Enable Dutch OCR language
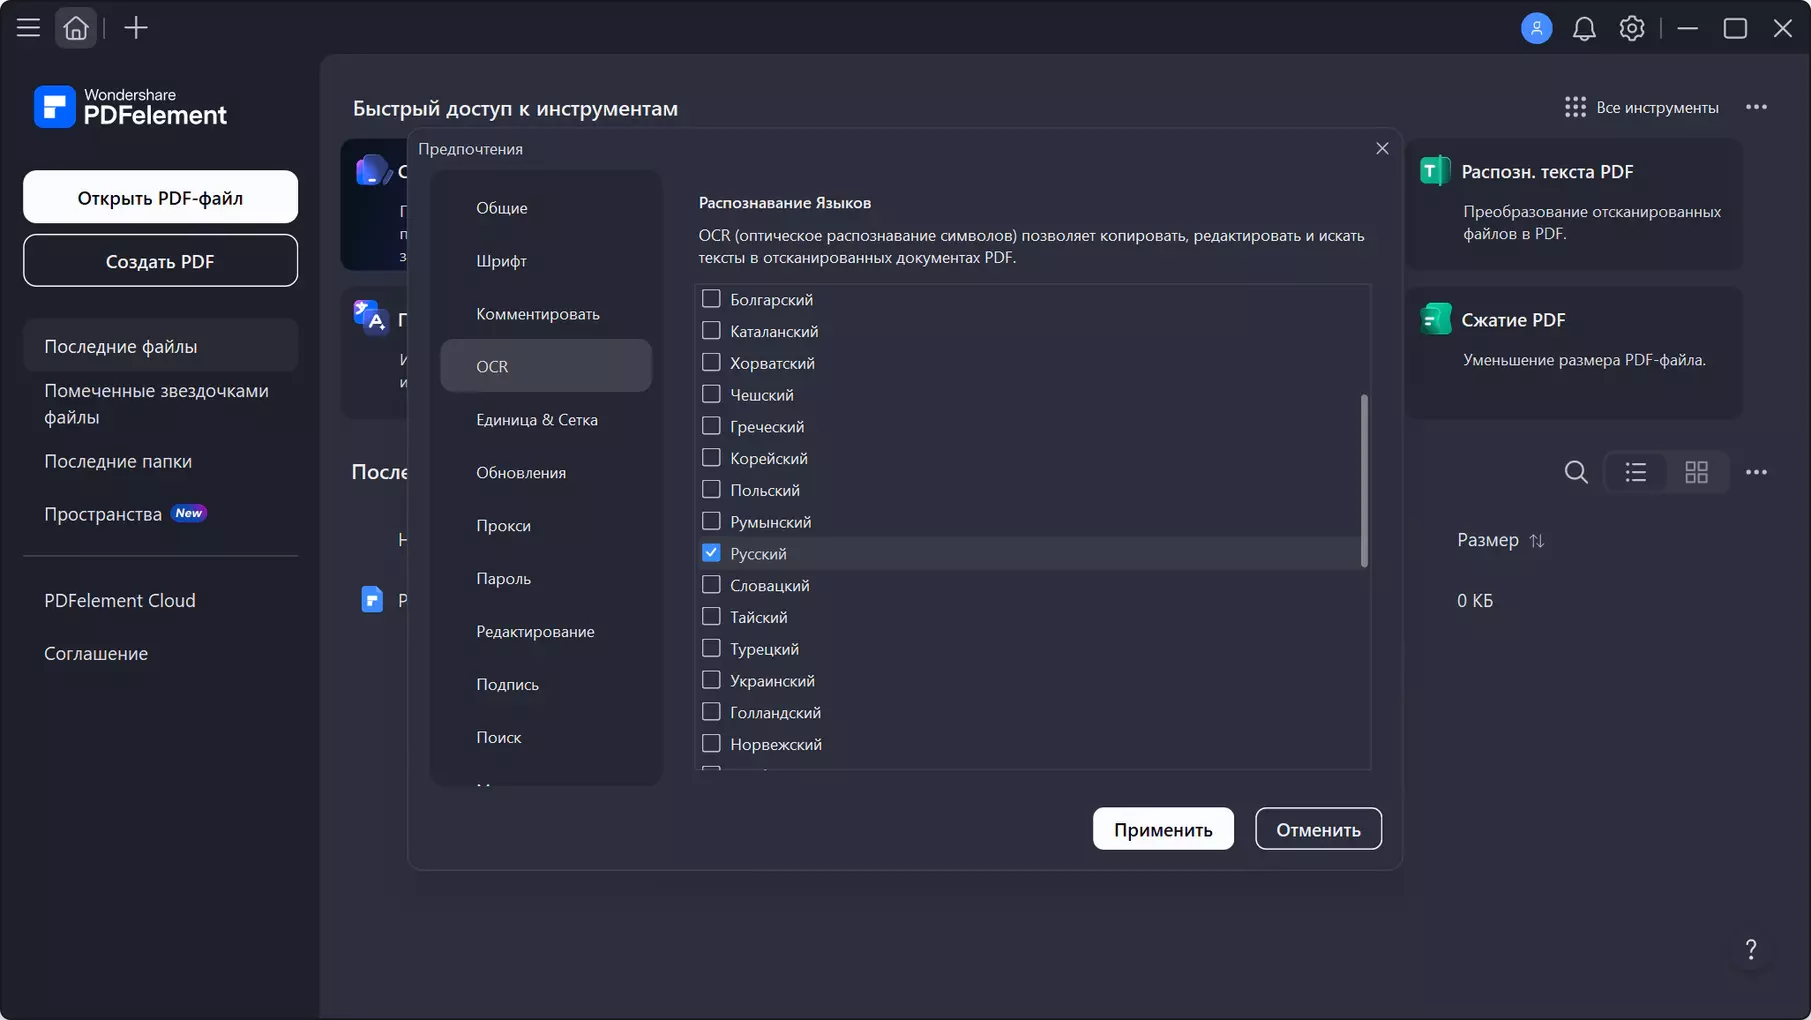1811x1020 pixels. [x=711, y=712]
